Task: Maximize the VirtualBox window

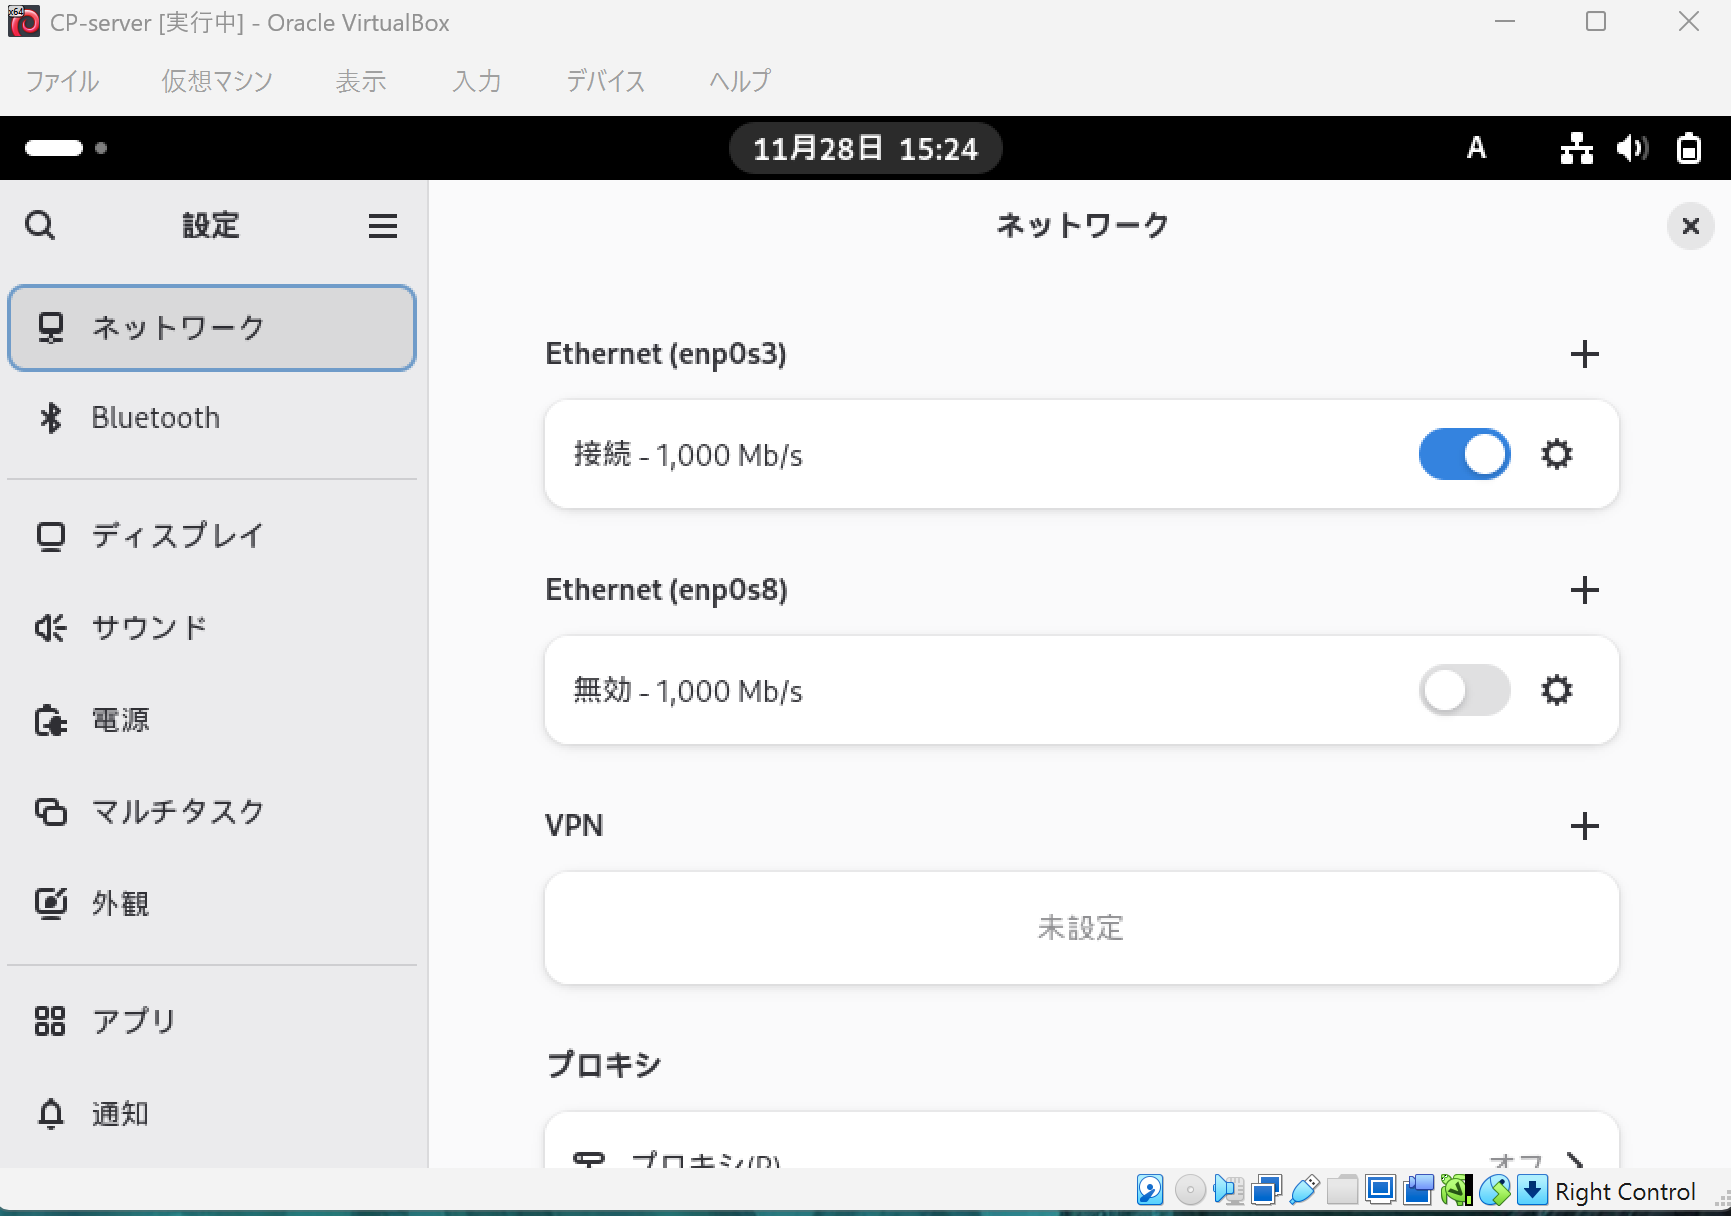Action: 1596,21
